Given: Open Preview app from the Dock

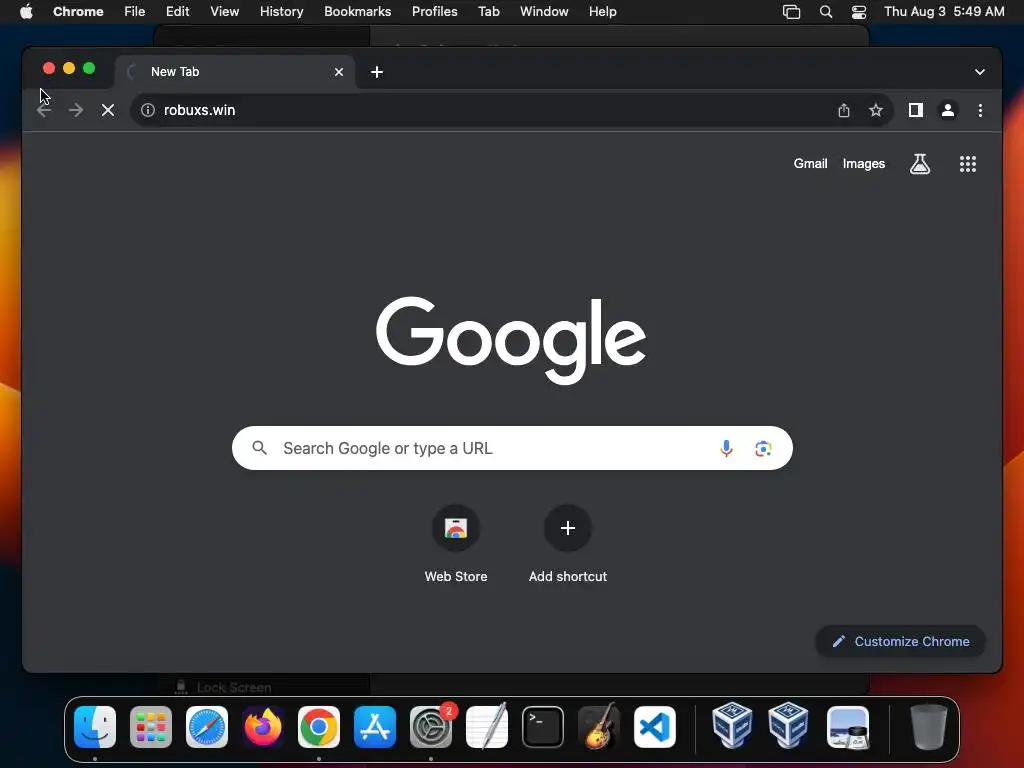Looking at the screenshot, I should point(848,726).
